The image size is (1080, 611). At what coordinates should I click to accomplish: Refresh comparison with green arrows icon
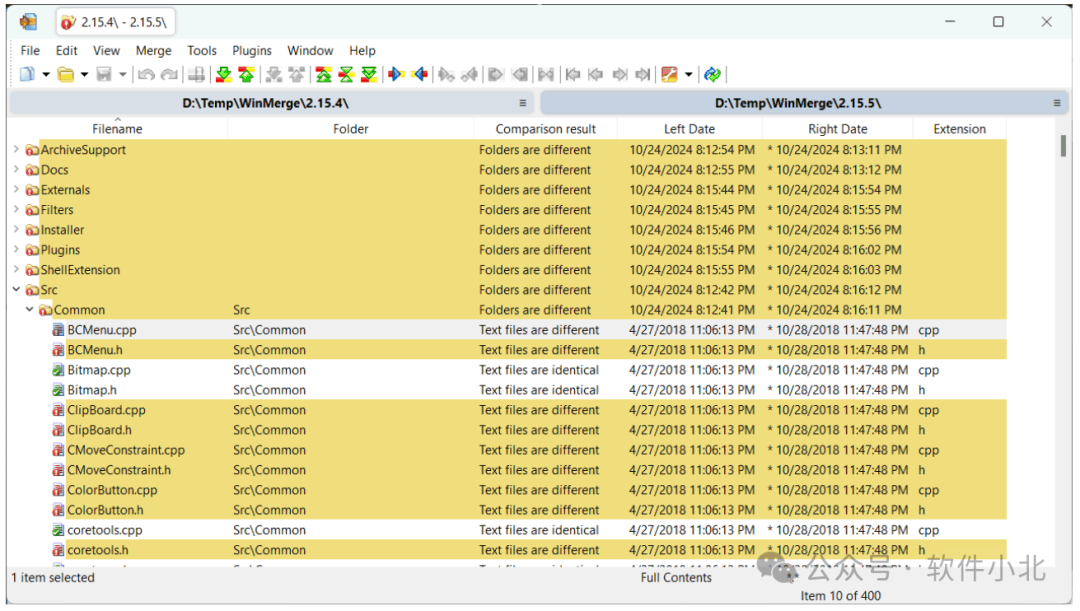tap(712, 74)
